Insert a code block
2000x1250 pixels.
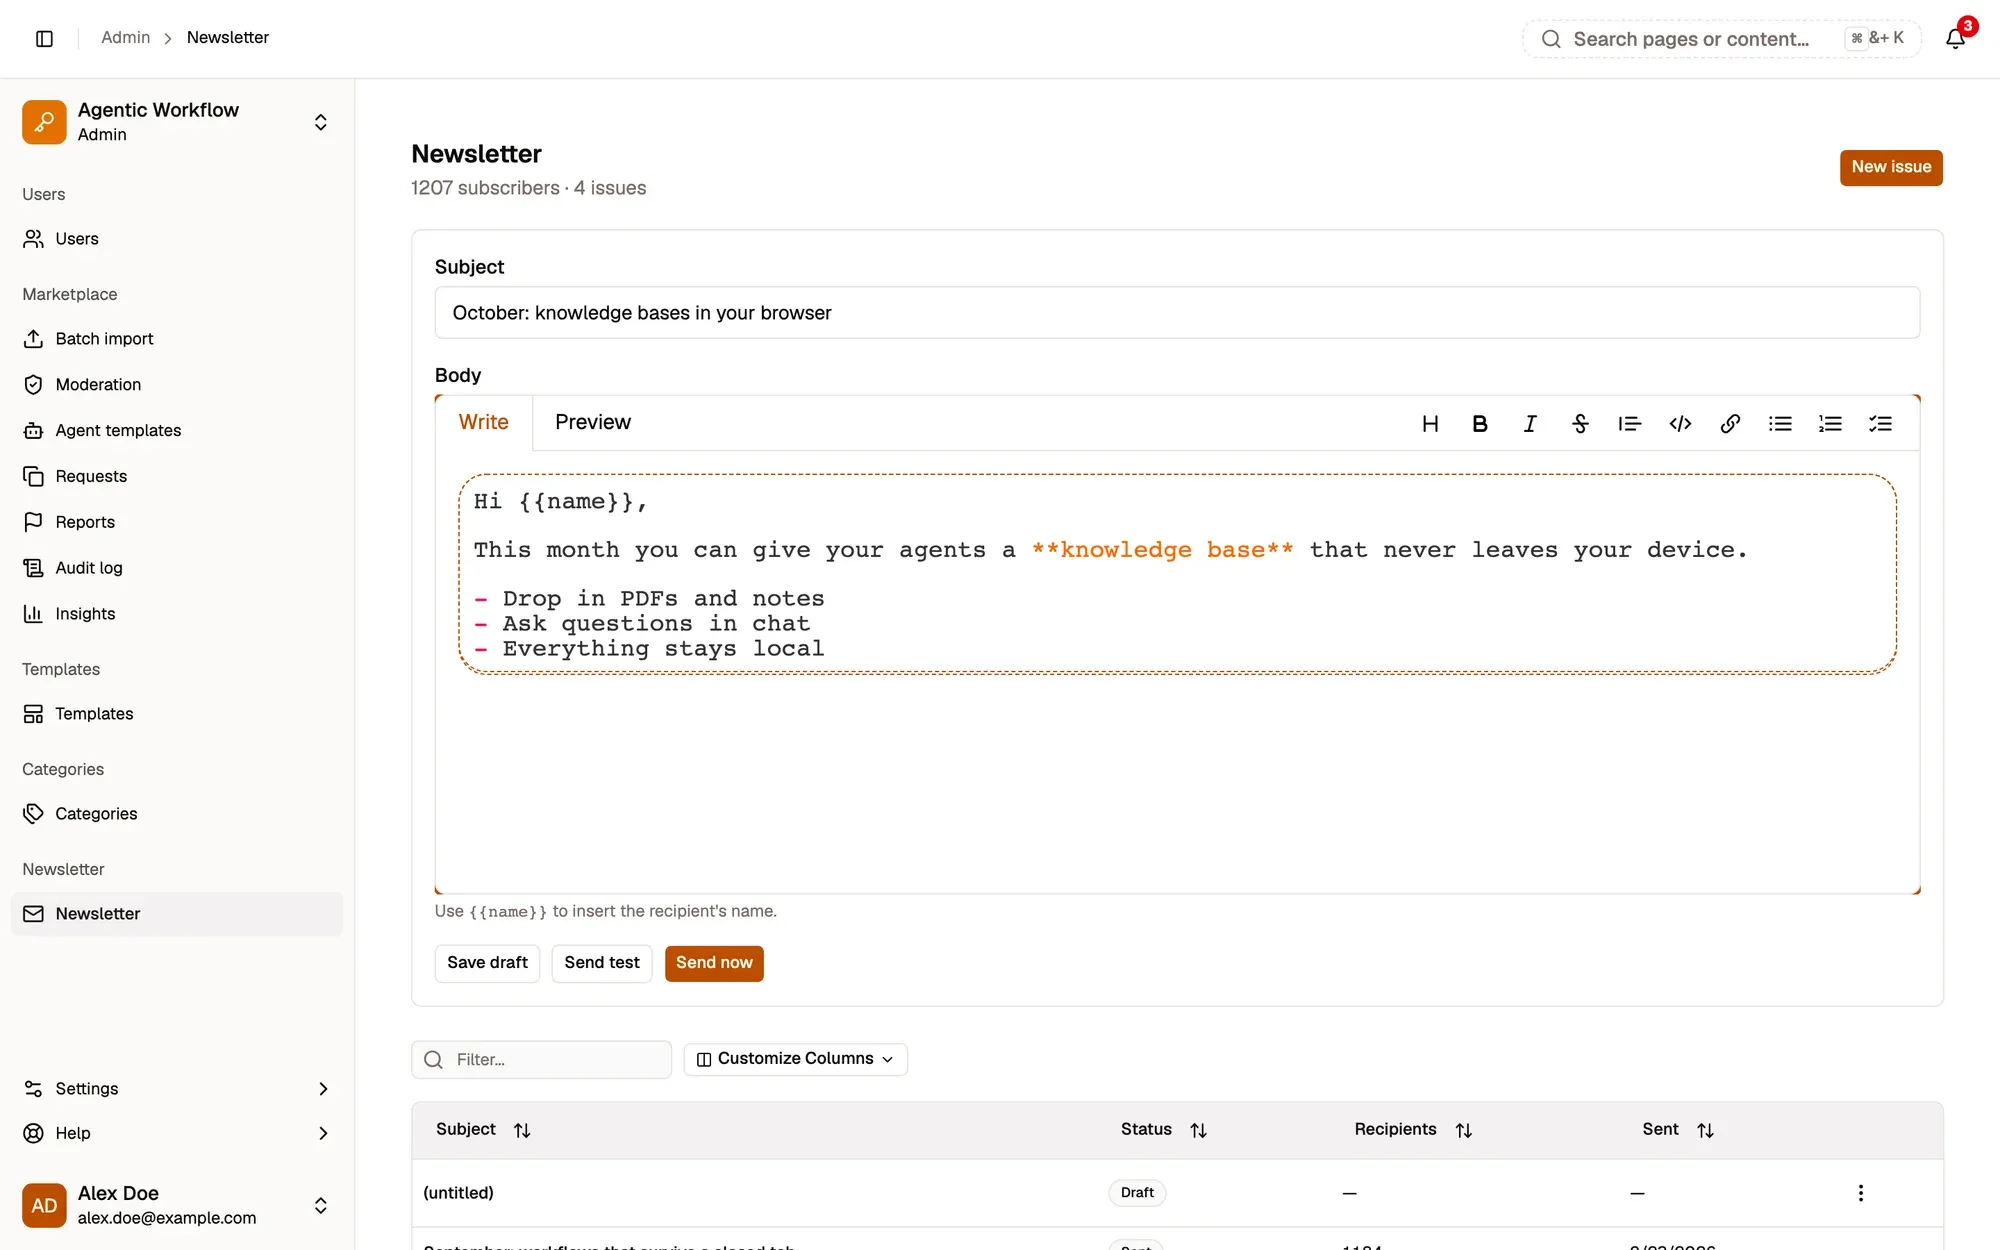(x=1680, y=424)
